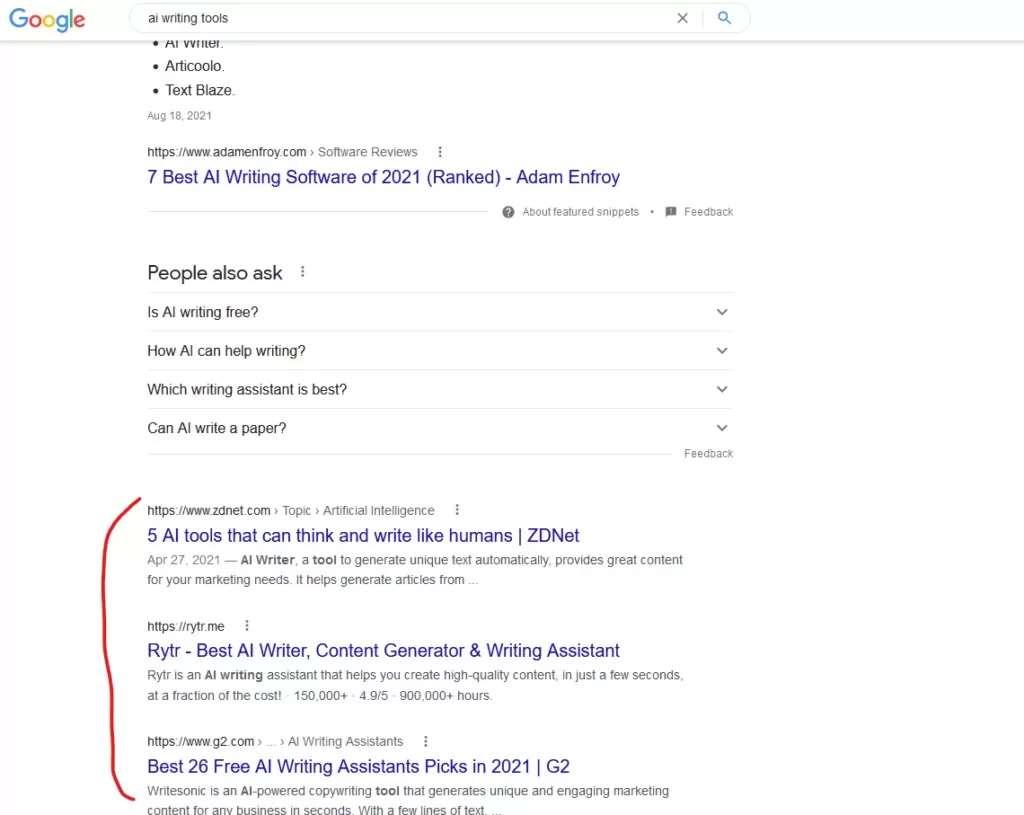Click the adamenfroy.com URL breadcrumb
The width and height of the screenshot is (1024, 815).
[x=282, y=152]
